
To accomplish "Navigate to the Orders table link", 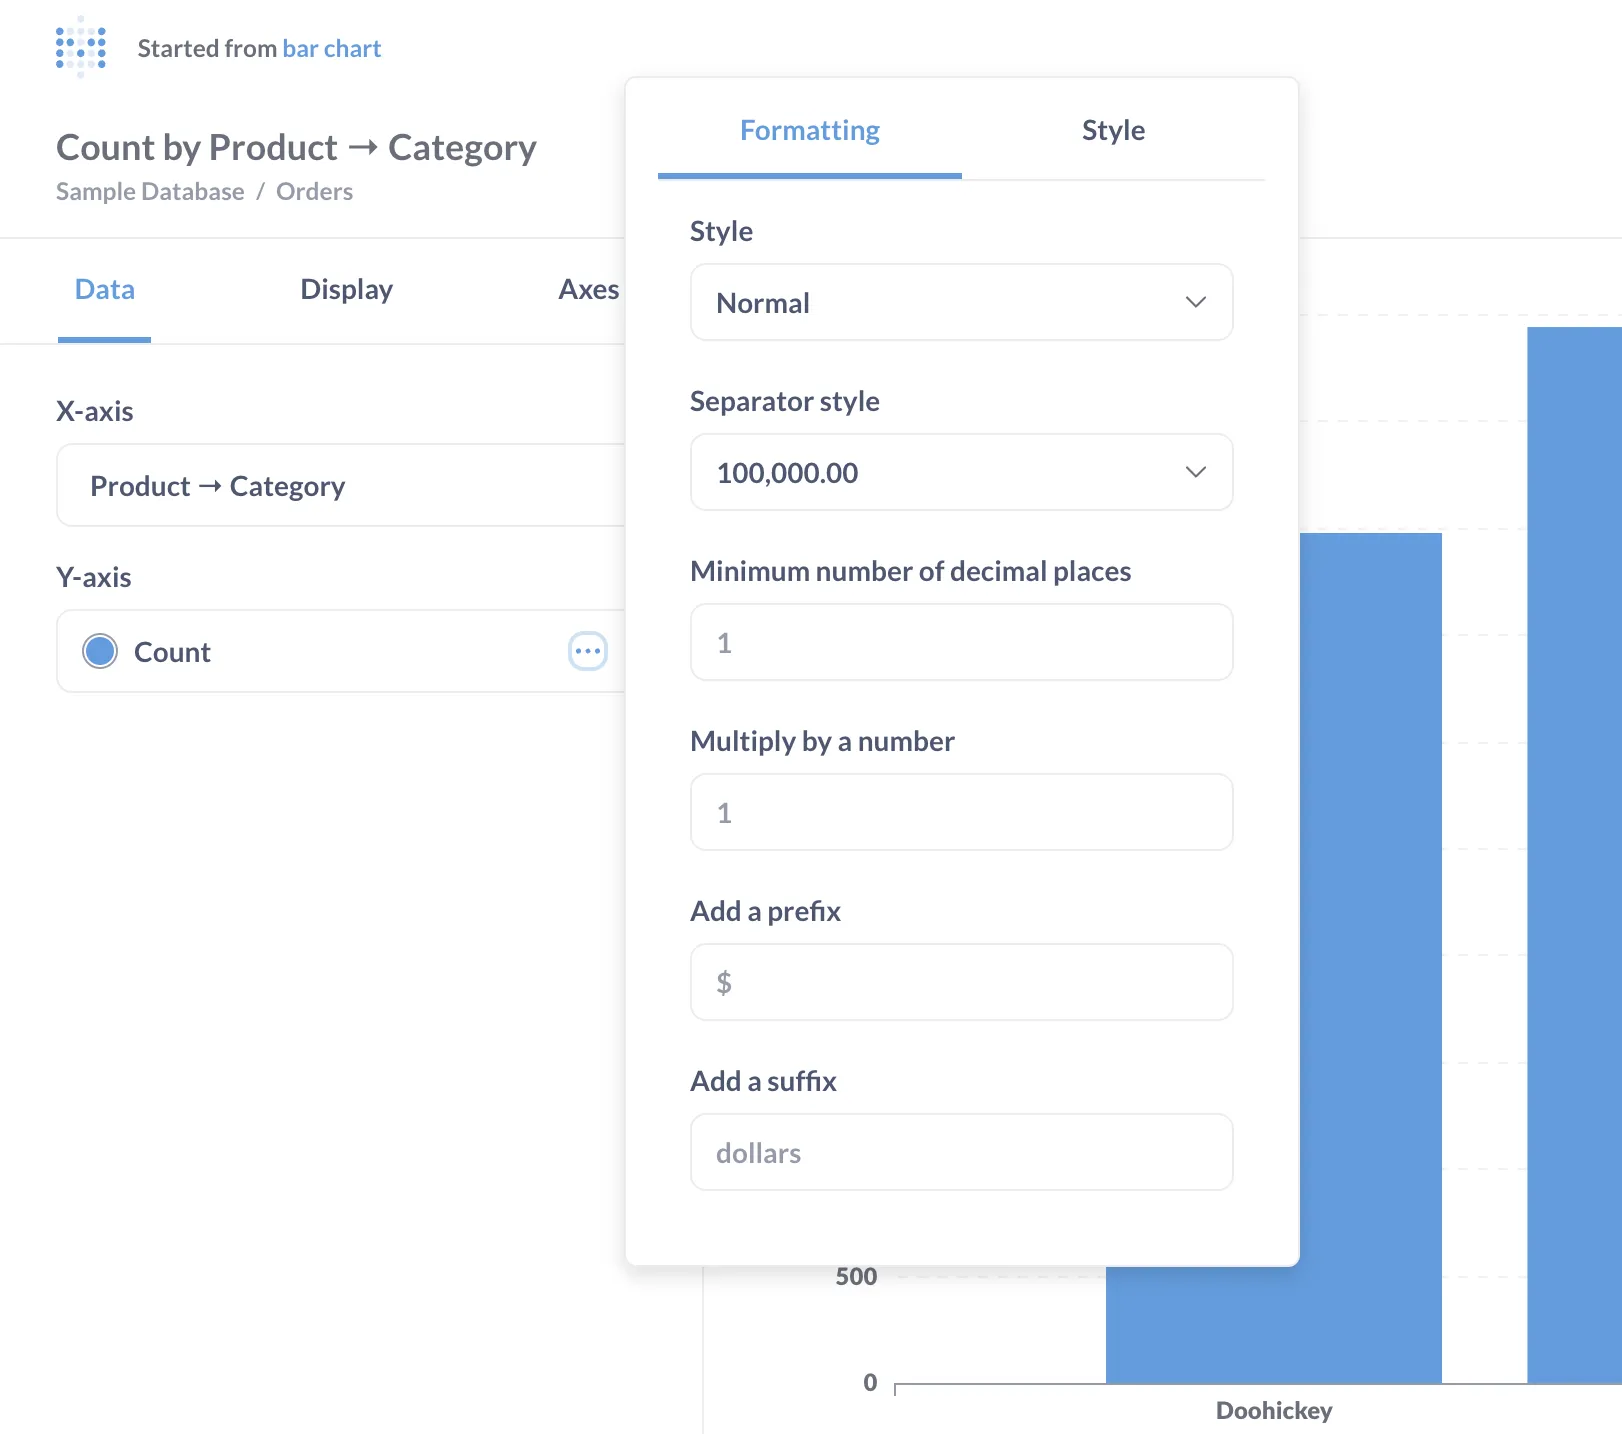I will point(314,192).
